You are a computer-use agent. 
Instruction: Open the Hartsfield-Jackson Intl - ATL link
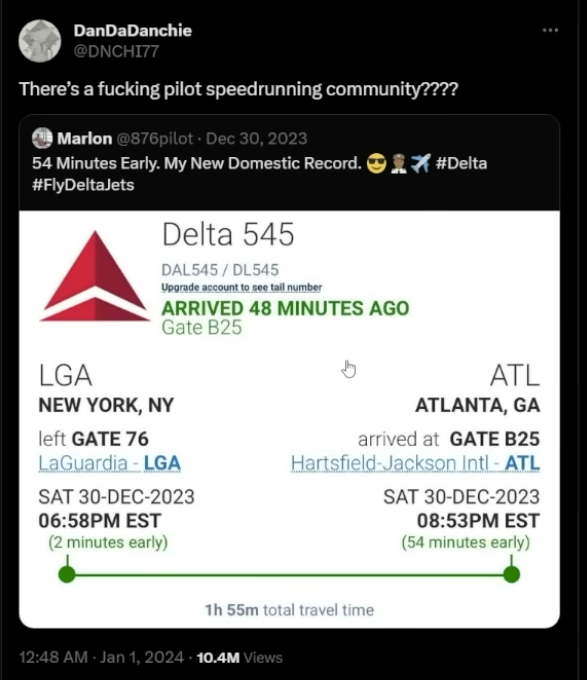tap(415, 463)
